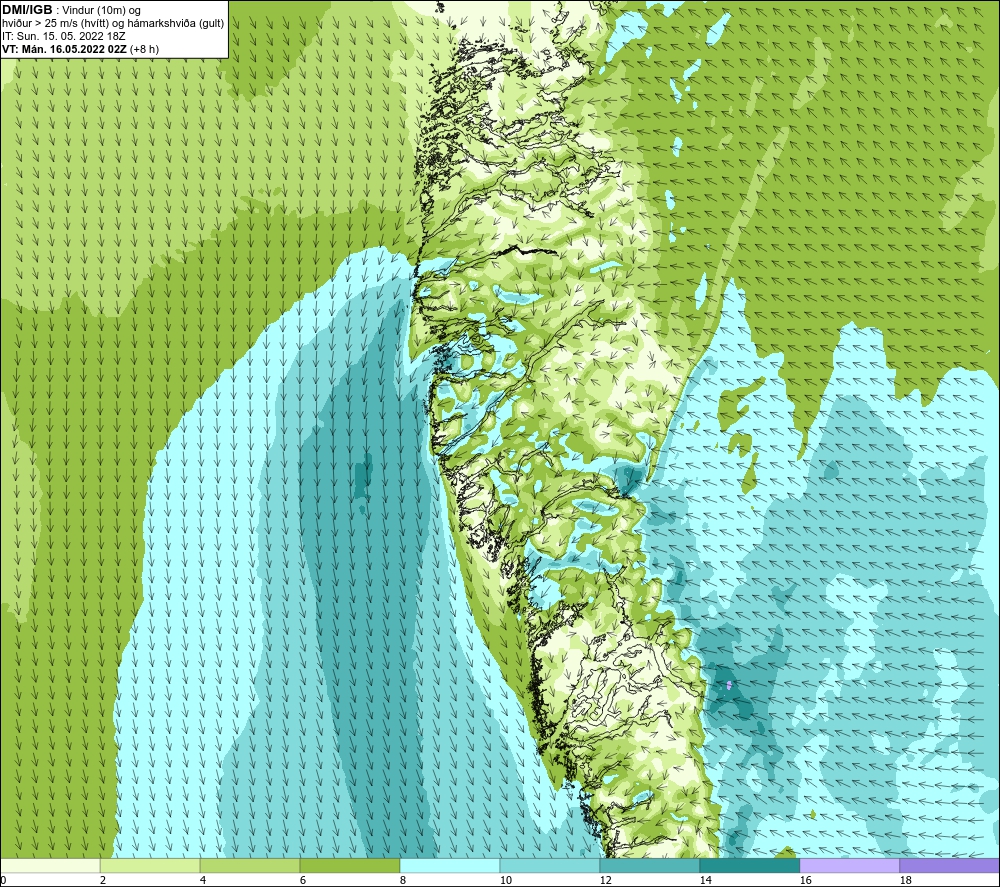Click the 18+ m/s purple legend swatch

pos(950,865)
